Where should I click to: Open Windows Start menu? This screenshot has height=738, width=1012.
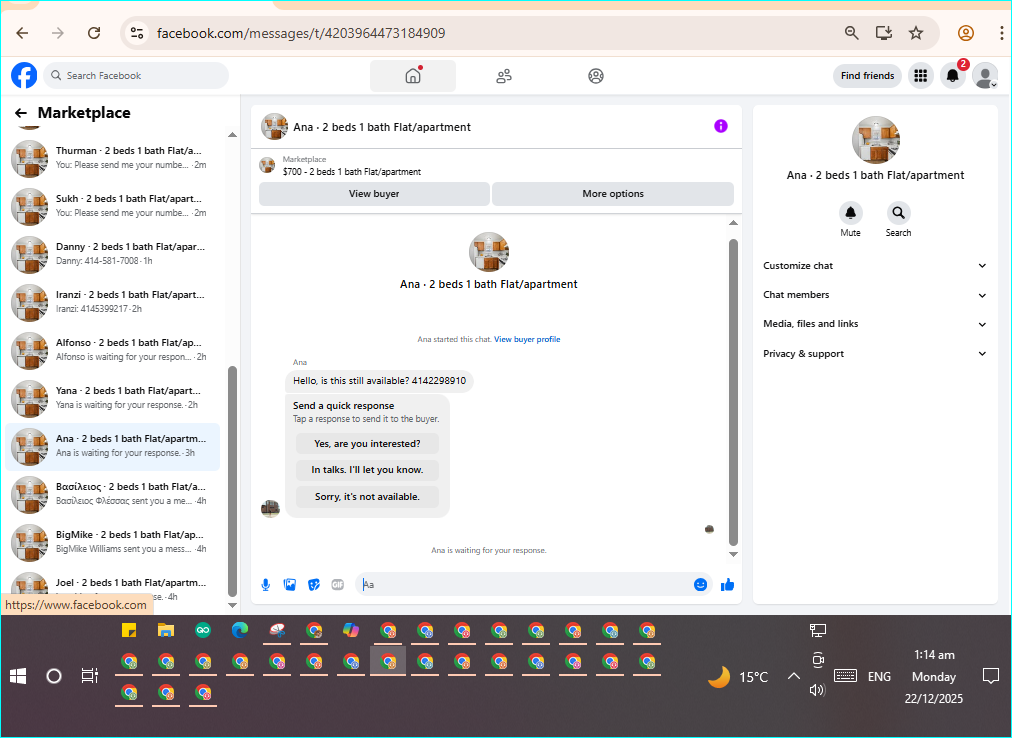tap(18, 676)
